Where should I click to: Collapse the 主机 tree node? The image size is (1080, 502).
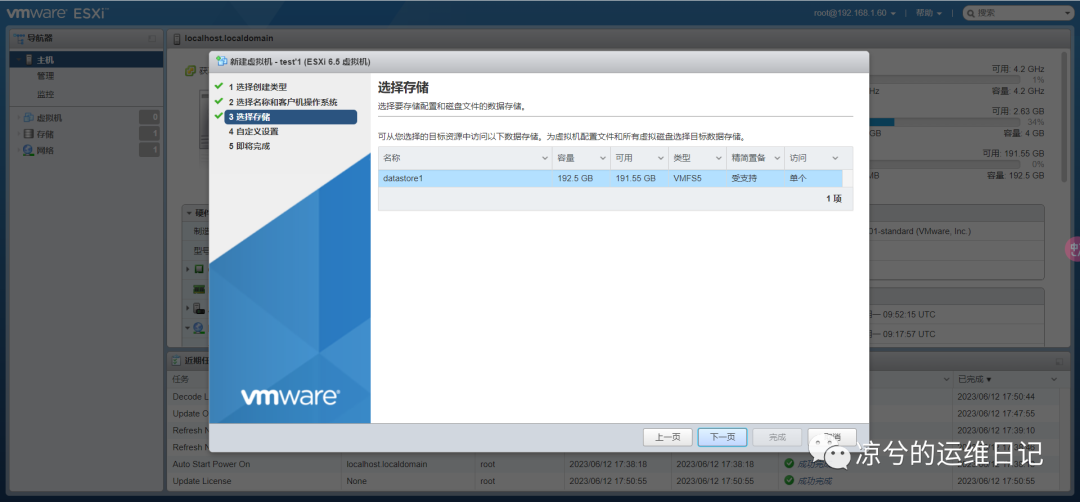[x=19, y=60]
